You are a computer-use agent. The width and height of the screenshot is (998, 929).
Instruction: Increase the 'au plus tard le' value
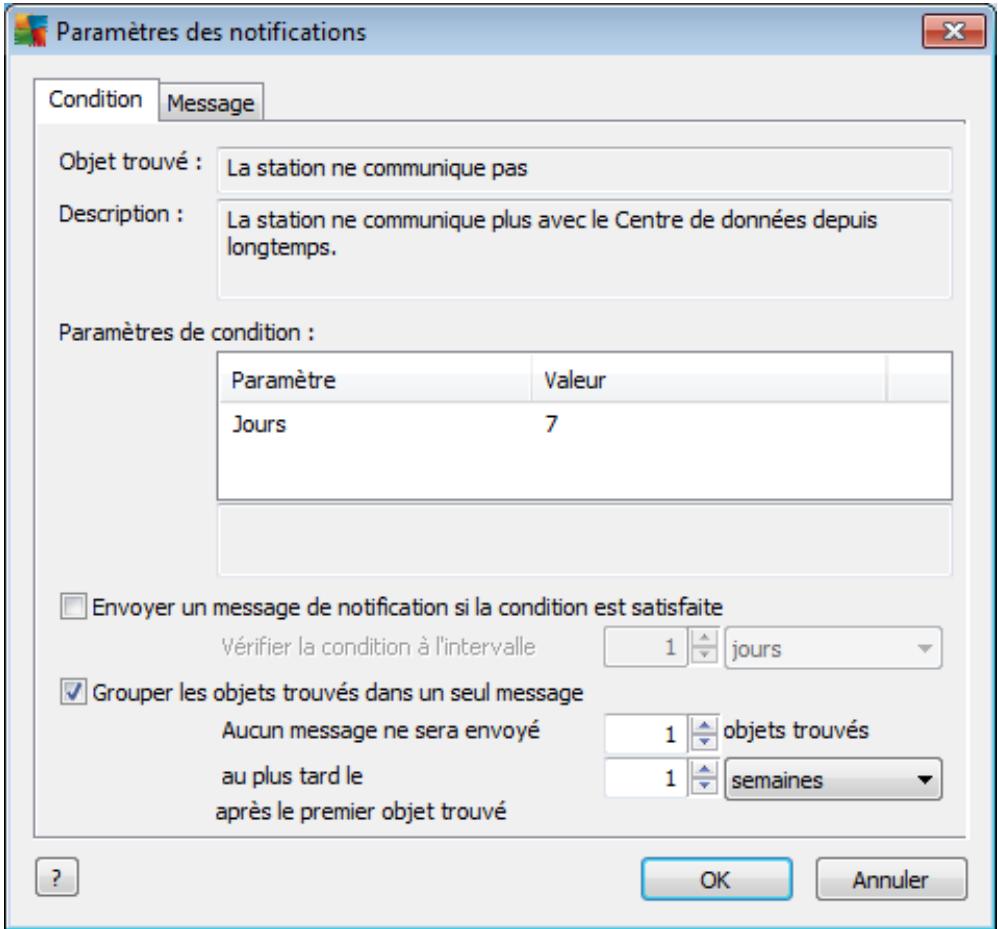(704, 769)
